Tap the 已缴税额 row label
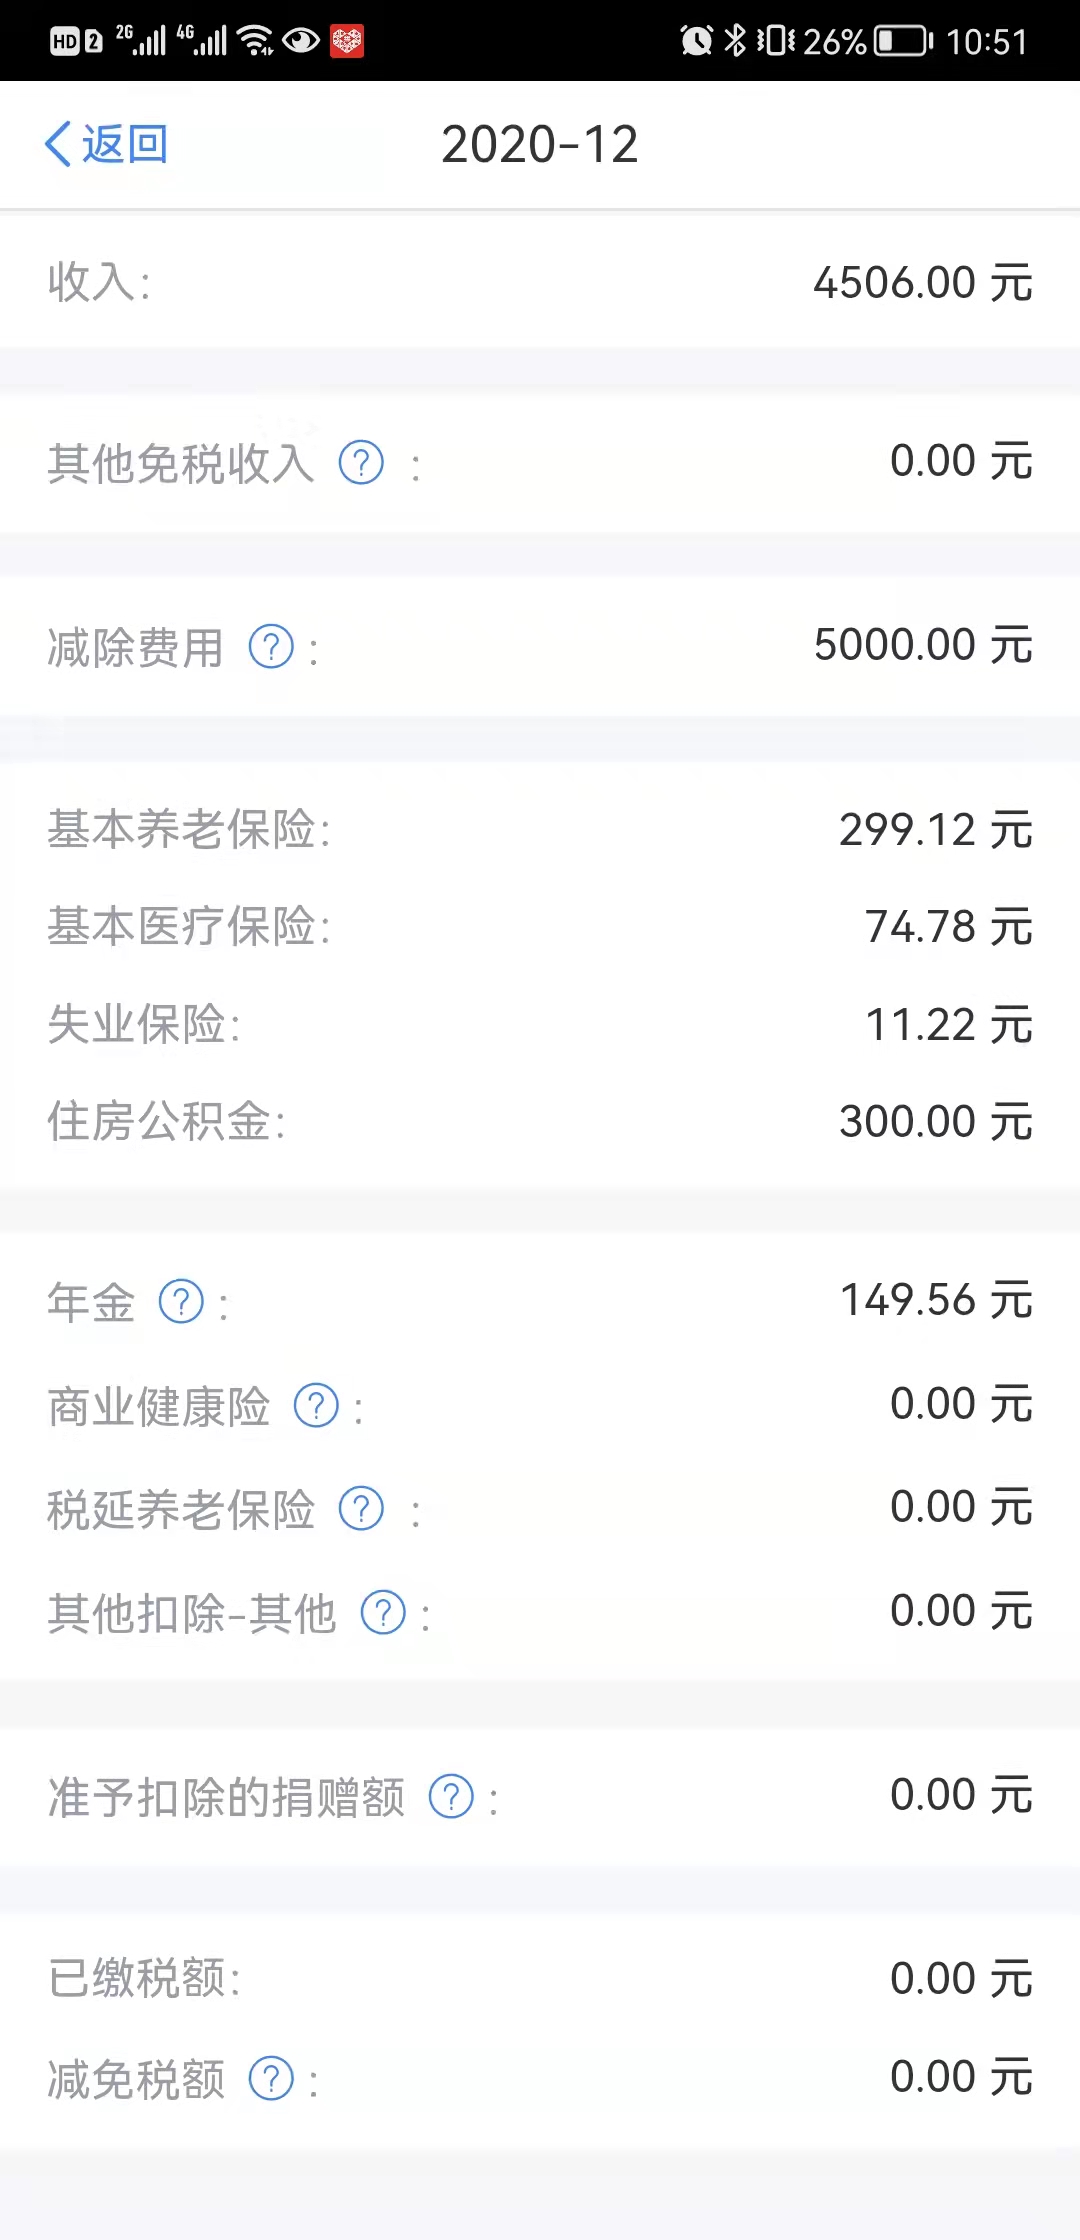Image resolution: width=1080 pixels, height=2240 pixels. click(x=144, y=1979)
